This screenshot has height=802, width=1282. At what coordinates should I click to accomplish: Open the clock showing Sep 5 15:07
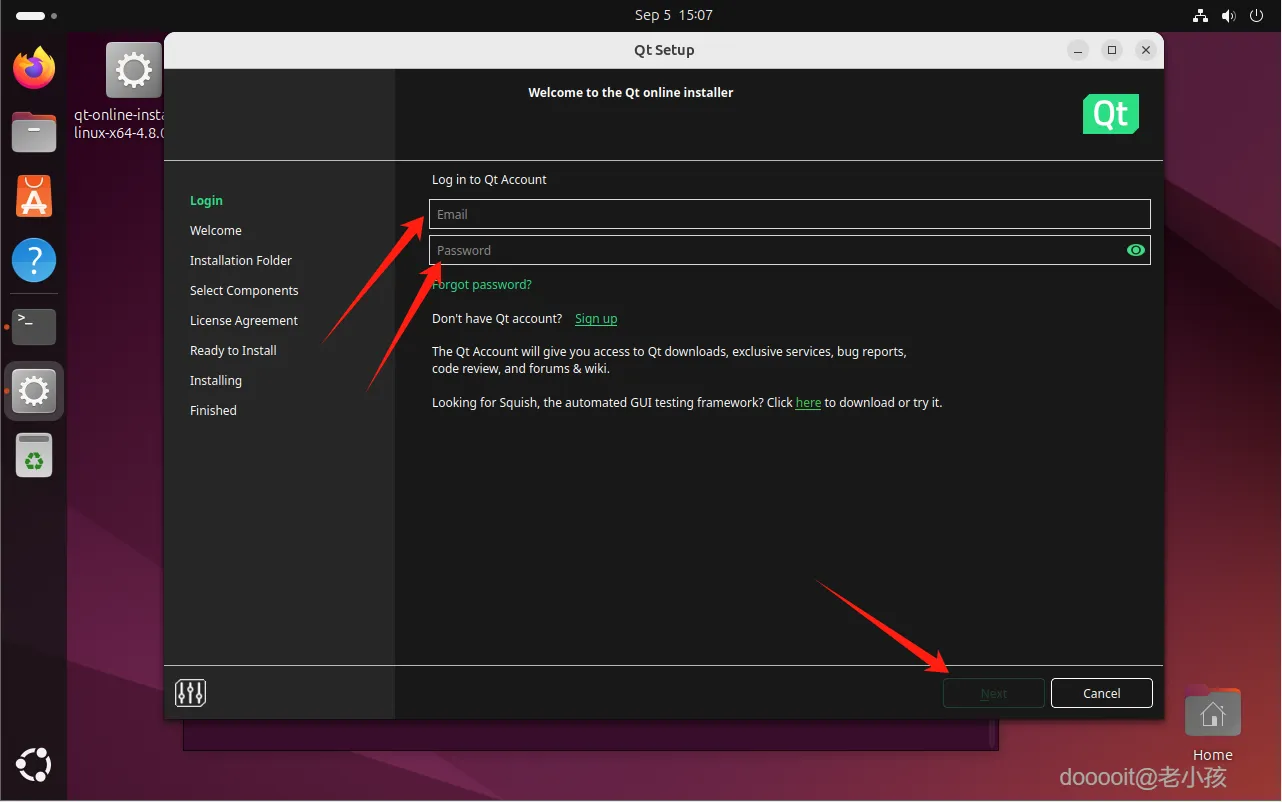(674, 16)
